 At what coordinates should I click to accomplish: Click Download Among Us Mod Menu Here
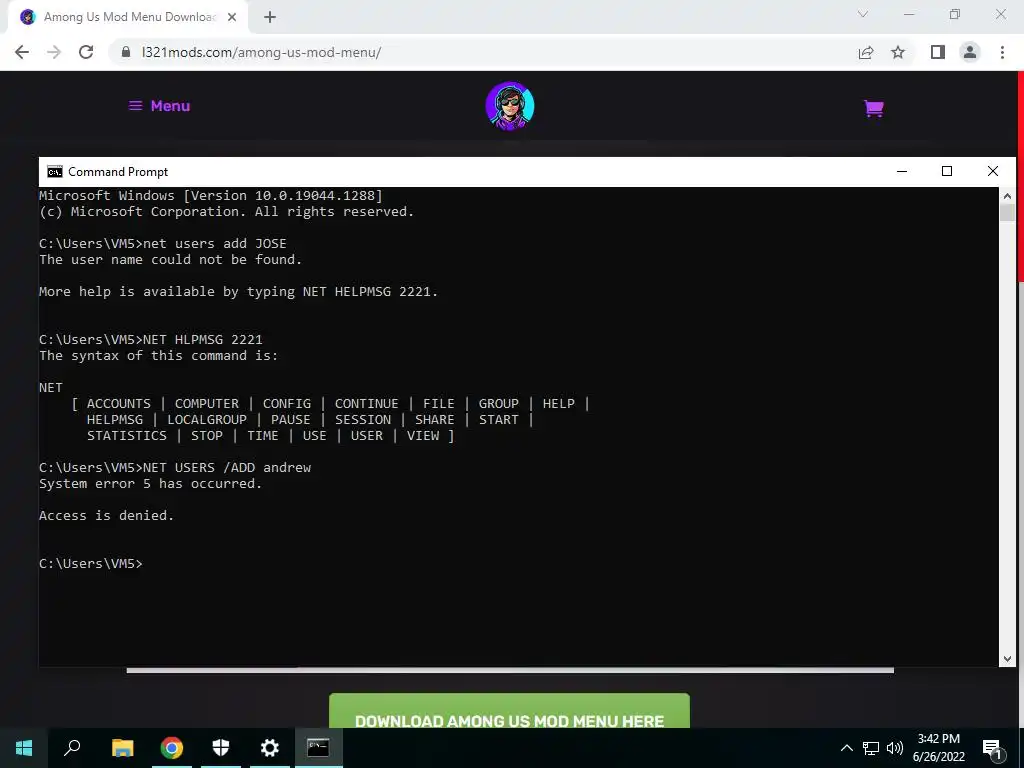click(x=509, y=711)
